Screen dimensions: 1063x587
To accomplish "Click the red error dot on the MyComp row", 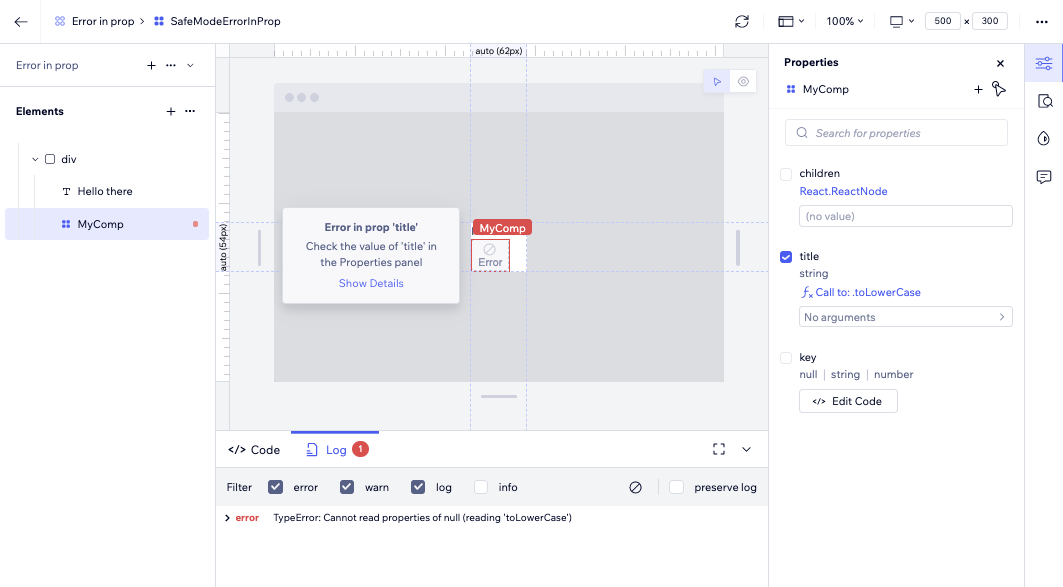I will [195, 224].
